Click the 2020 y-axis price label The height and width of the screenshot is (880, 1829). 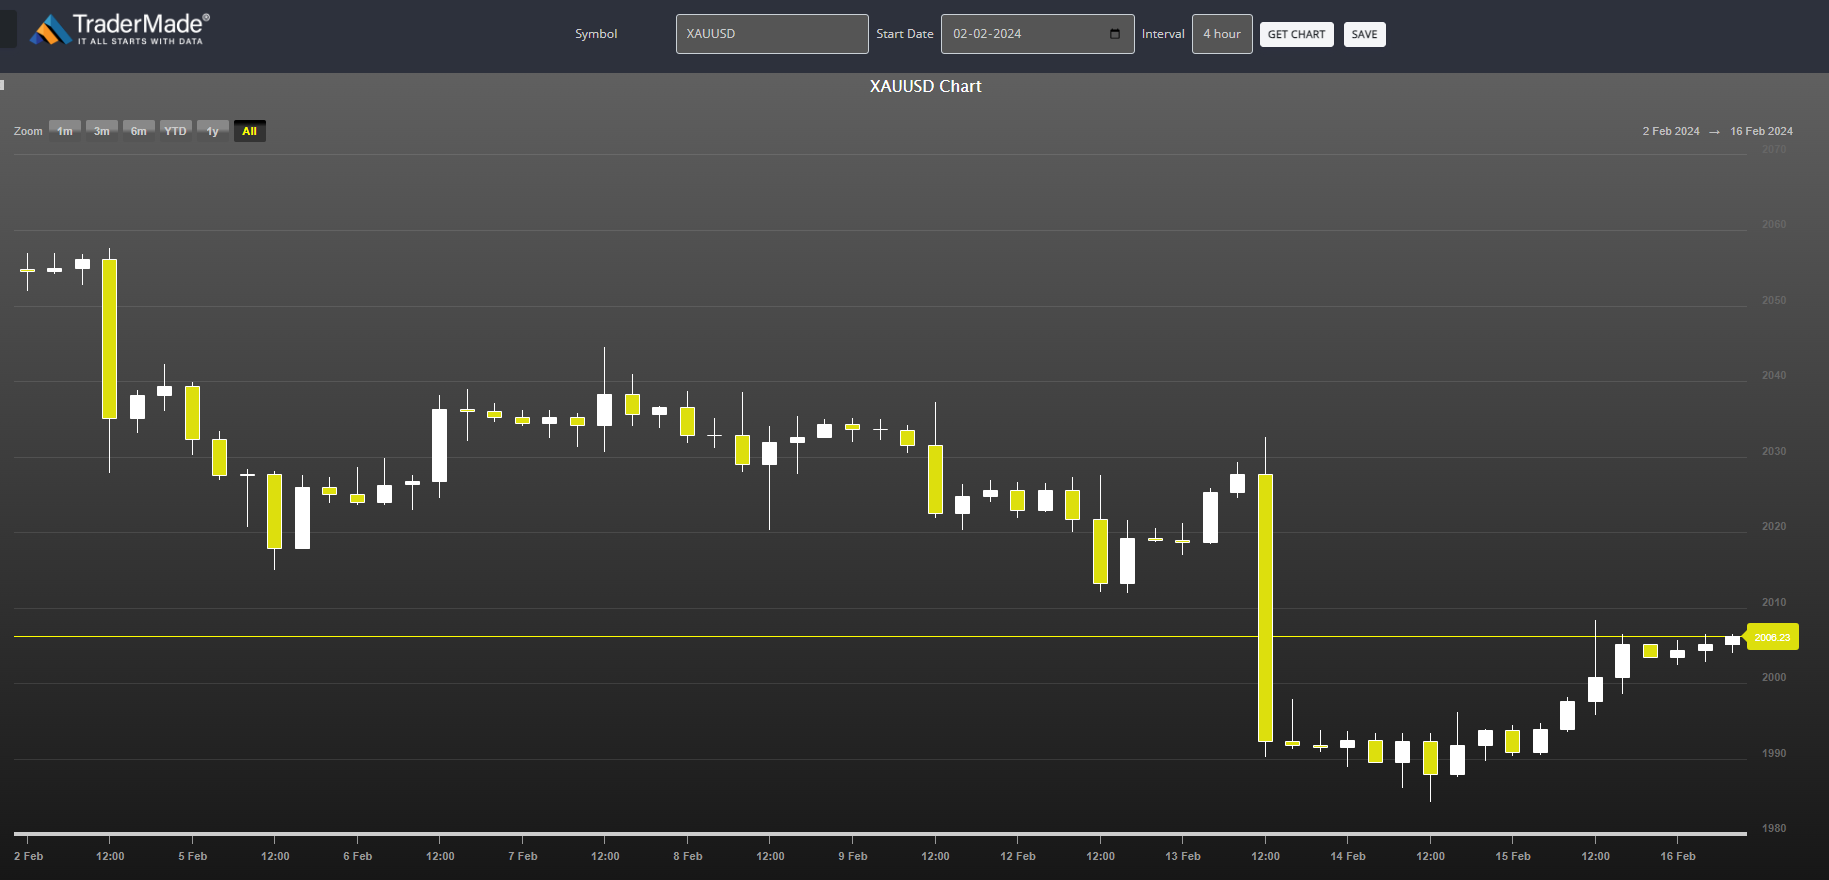point(1774,526)
